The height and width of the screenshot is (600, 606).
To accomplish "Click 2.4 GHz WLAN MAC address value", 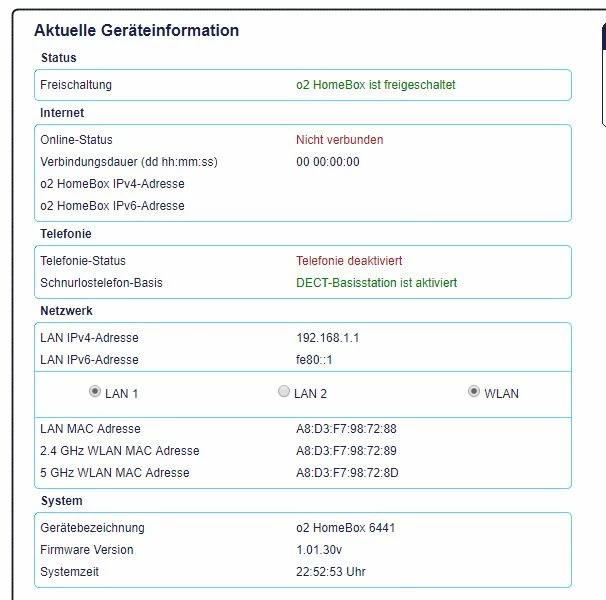I will click(x=346, y=451).
